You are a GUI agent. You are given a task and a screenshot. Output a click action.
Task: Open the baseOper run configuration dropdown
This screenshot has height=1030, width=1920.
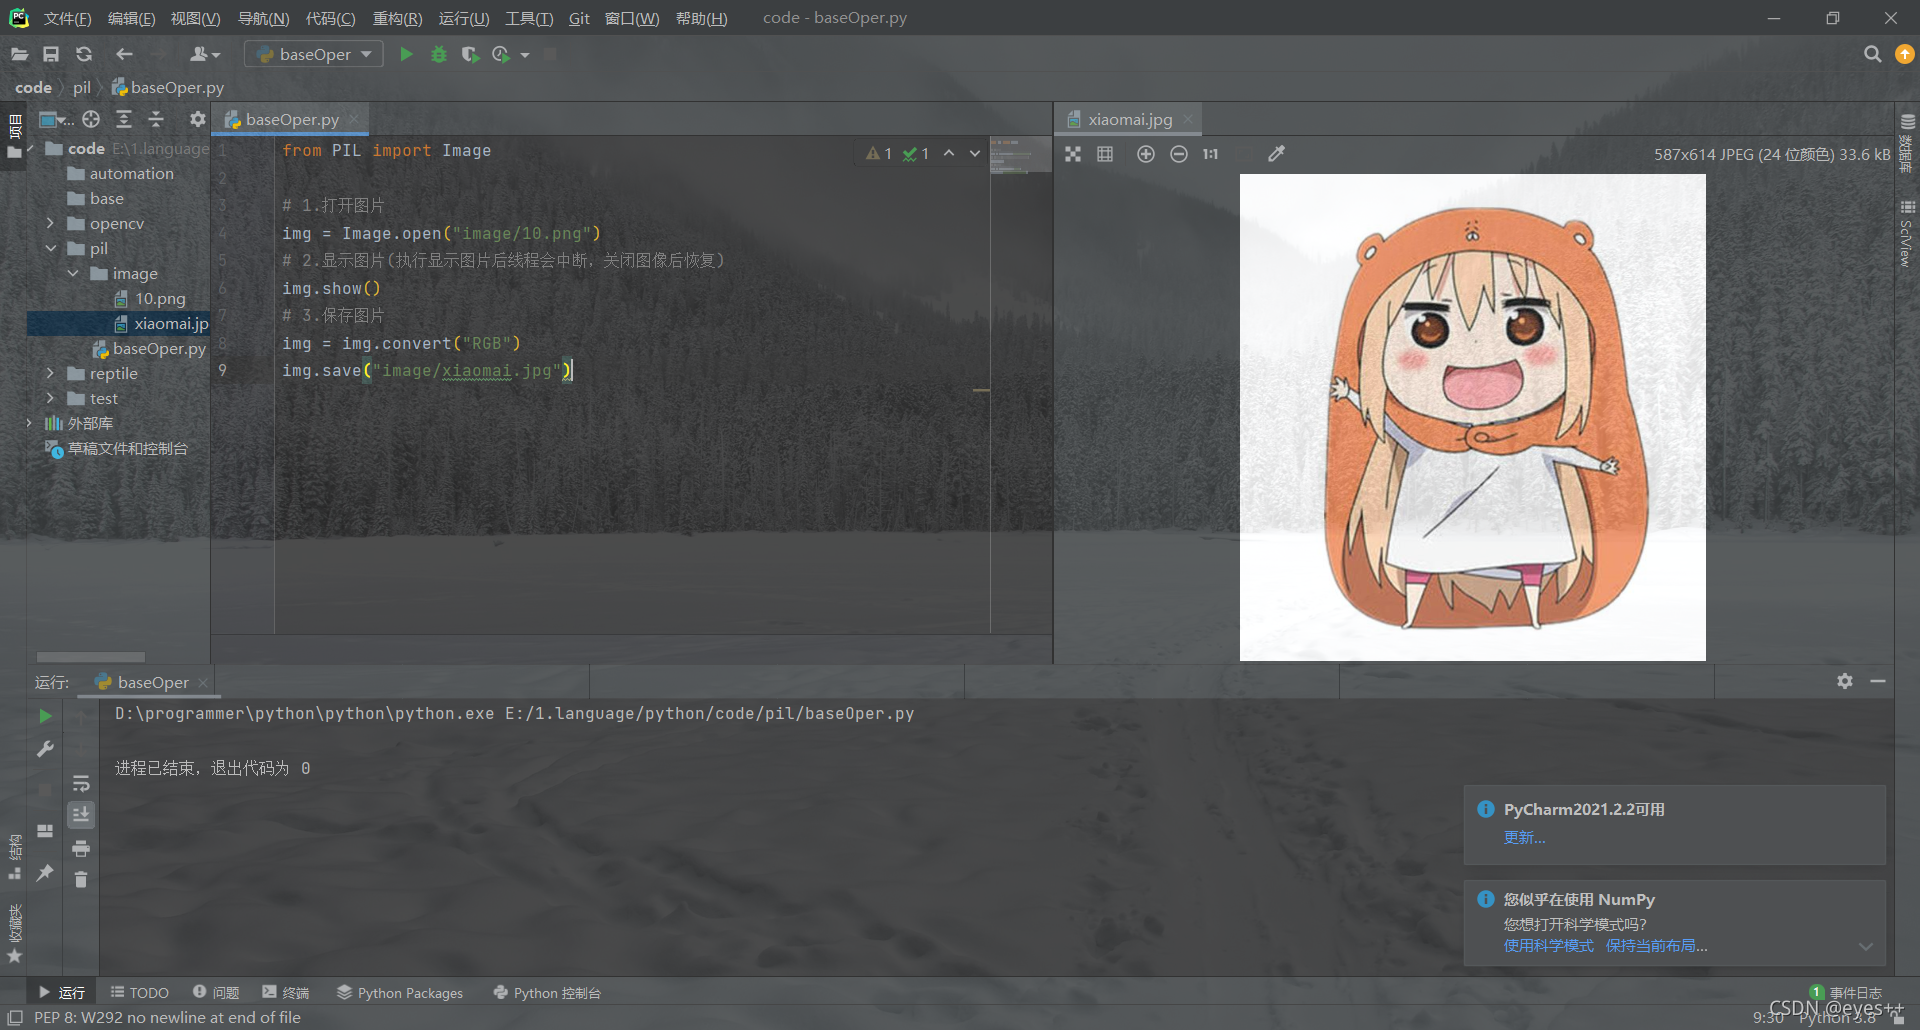314,54
